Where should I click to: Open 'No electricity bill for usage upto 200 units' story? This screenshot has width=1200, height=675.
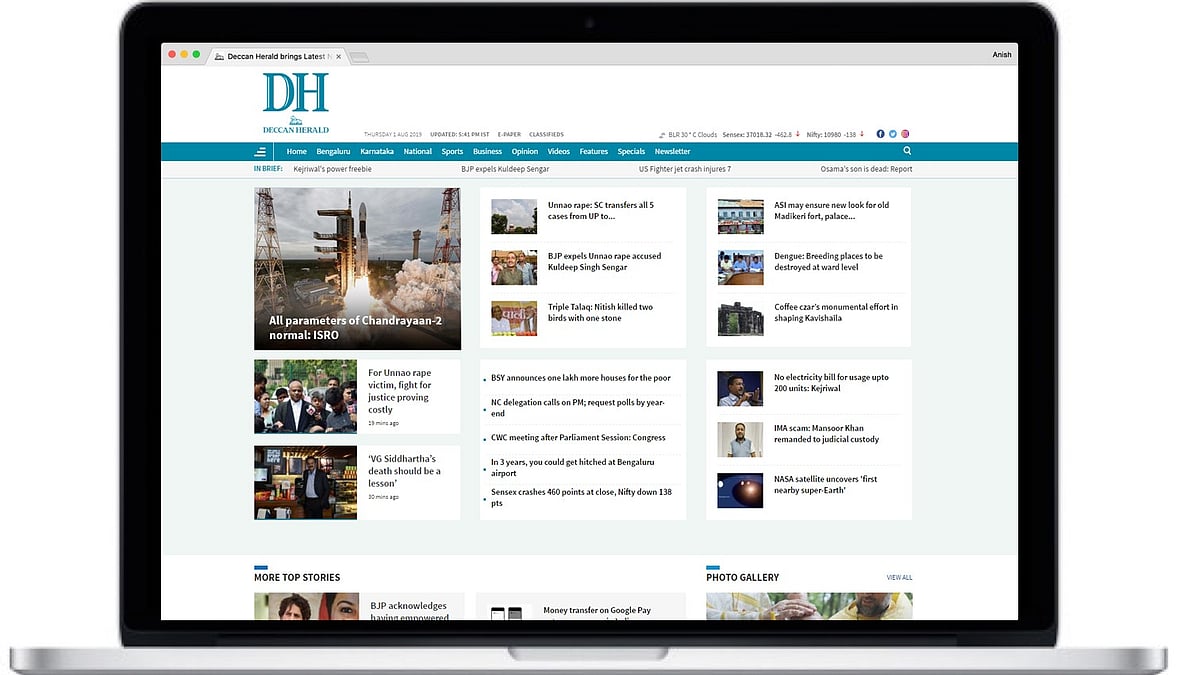click(831, 383)
